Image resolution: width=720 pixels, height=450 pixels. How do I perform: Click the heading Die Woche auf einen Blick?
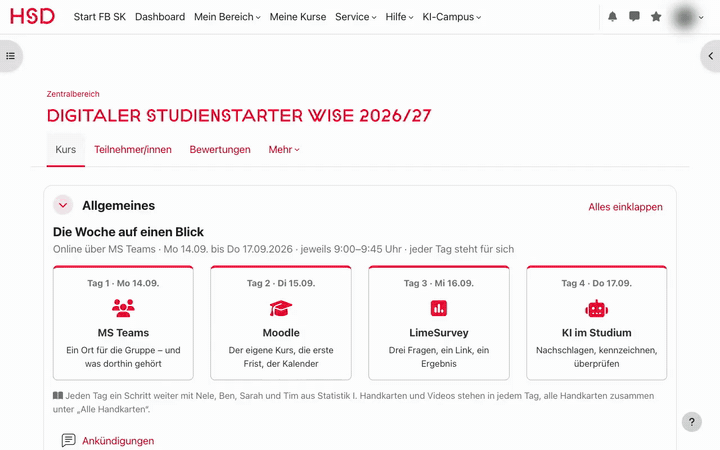[x=128, y=232]
